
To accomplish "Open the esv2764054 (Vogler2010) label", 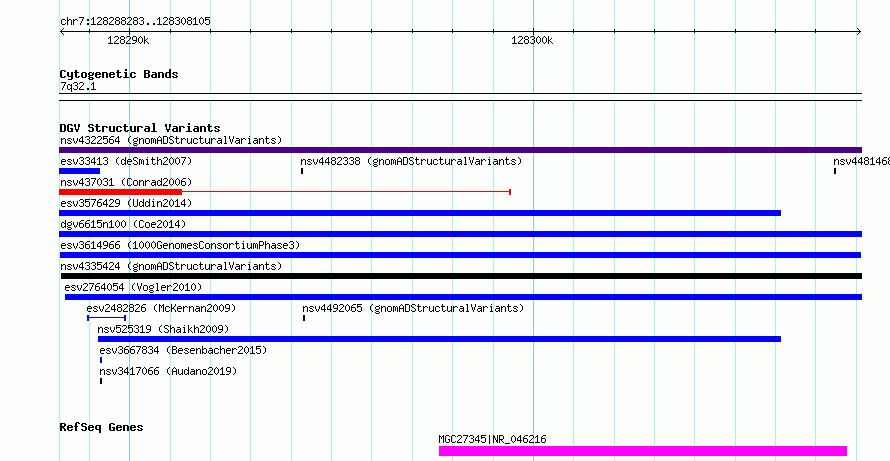I will point(133,287).
